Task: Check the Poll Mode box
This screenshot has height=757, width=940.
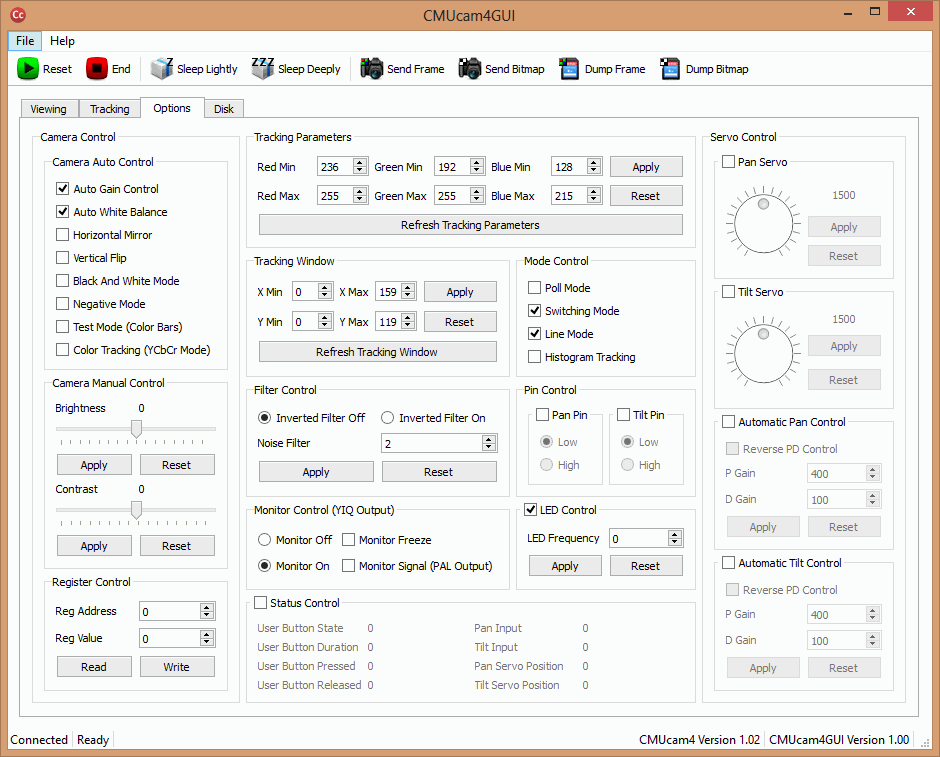Action: pos(534,288)
